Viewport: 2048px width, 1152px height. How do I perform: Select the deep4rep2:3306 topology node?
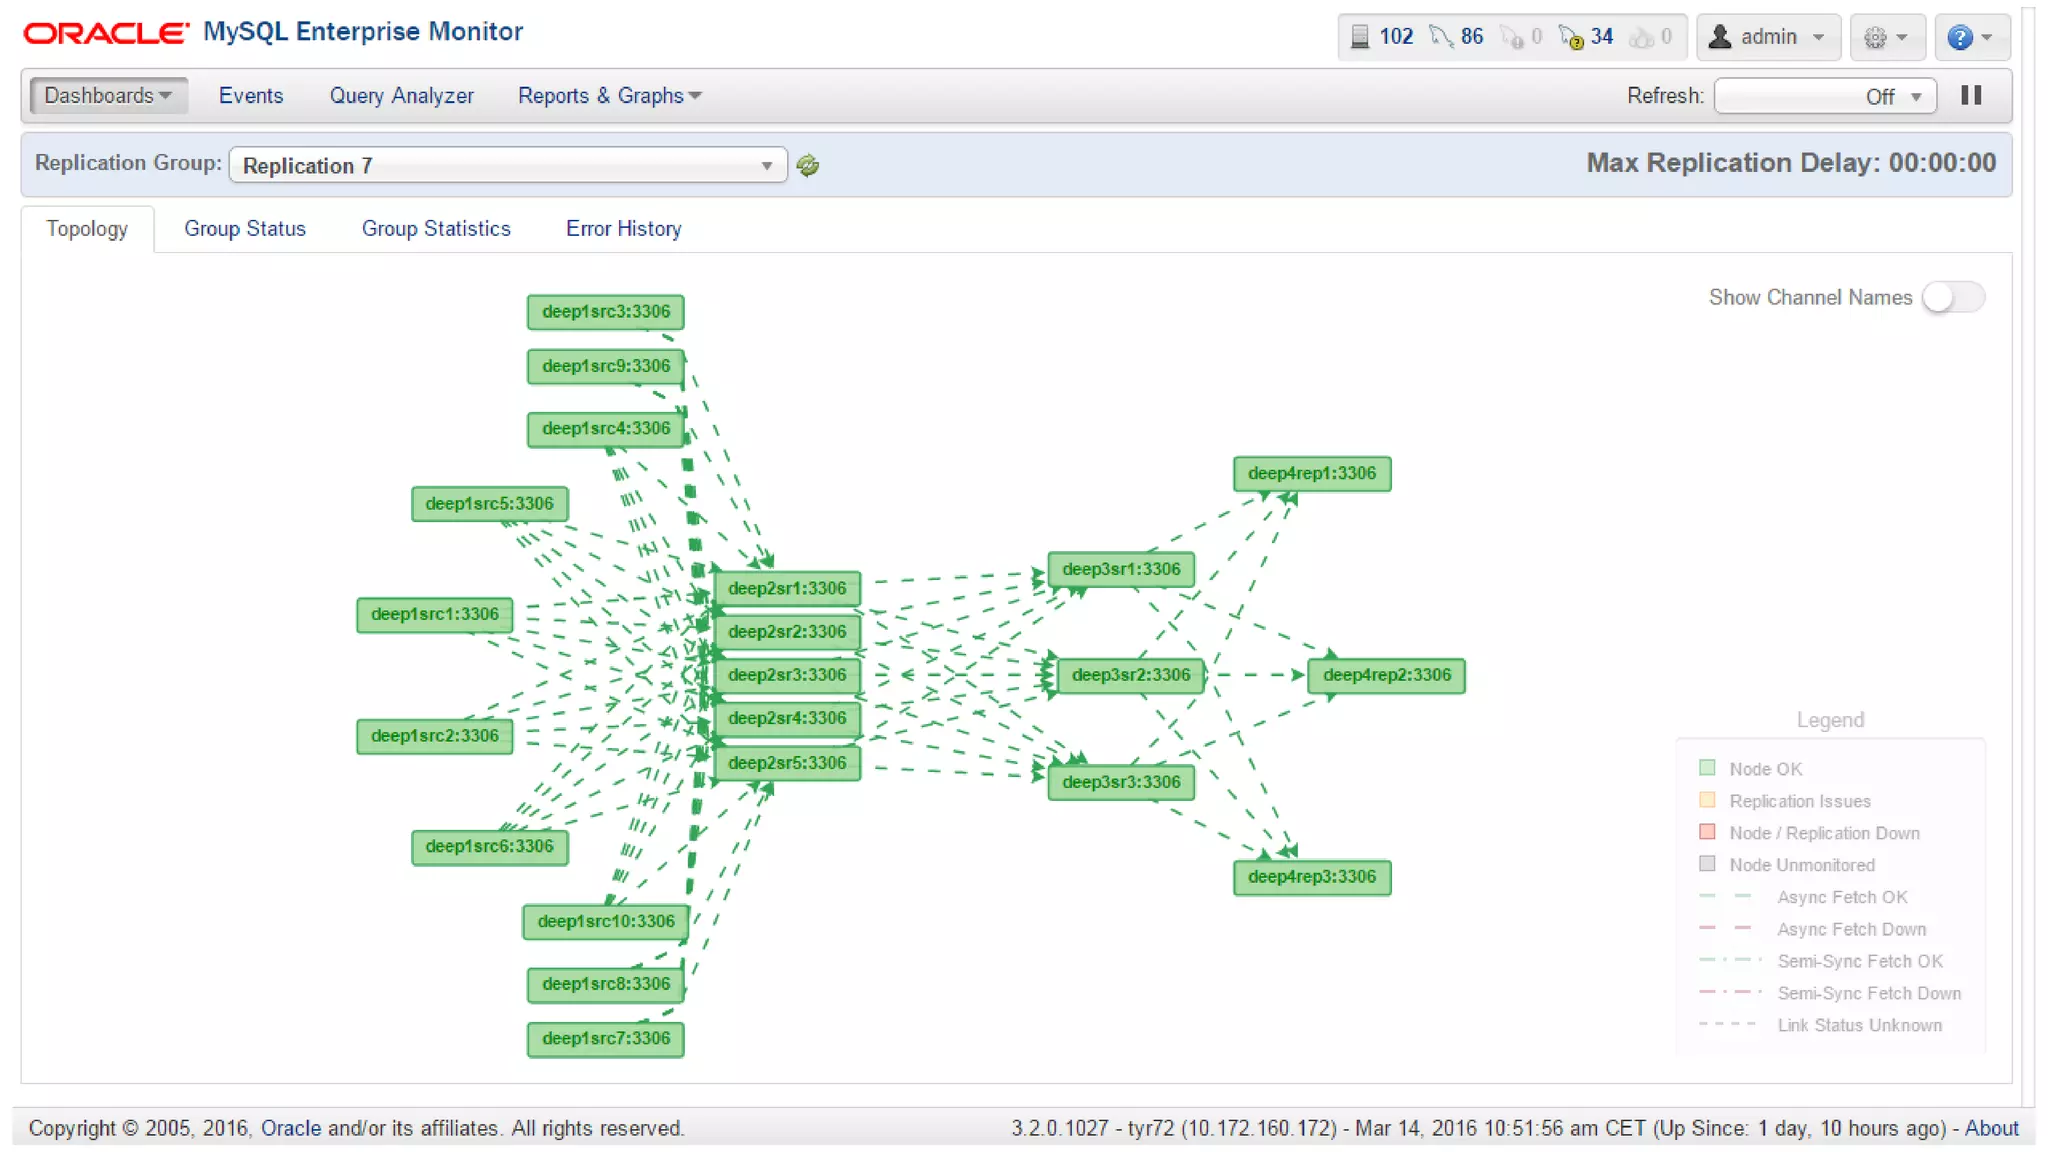click(1386, 675)
